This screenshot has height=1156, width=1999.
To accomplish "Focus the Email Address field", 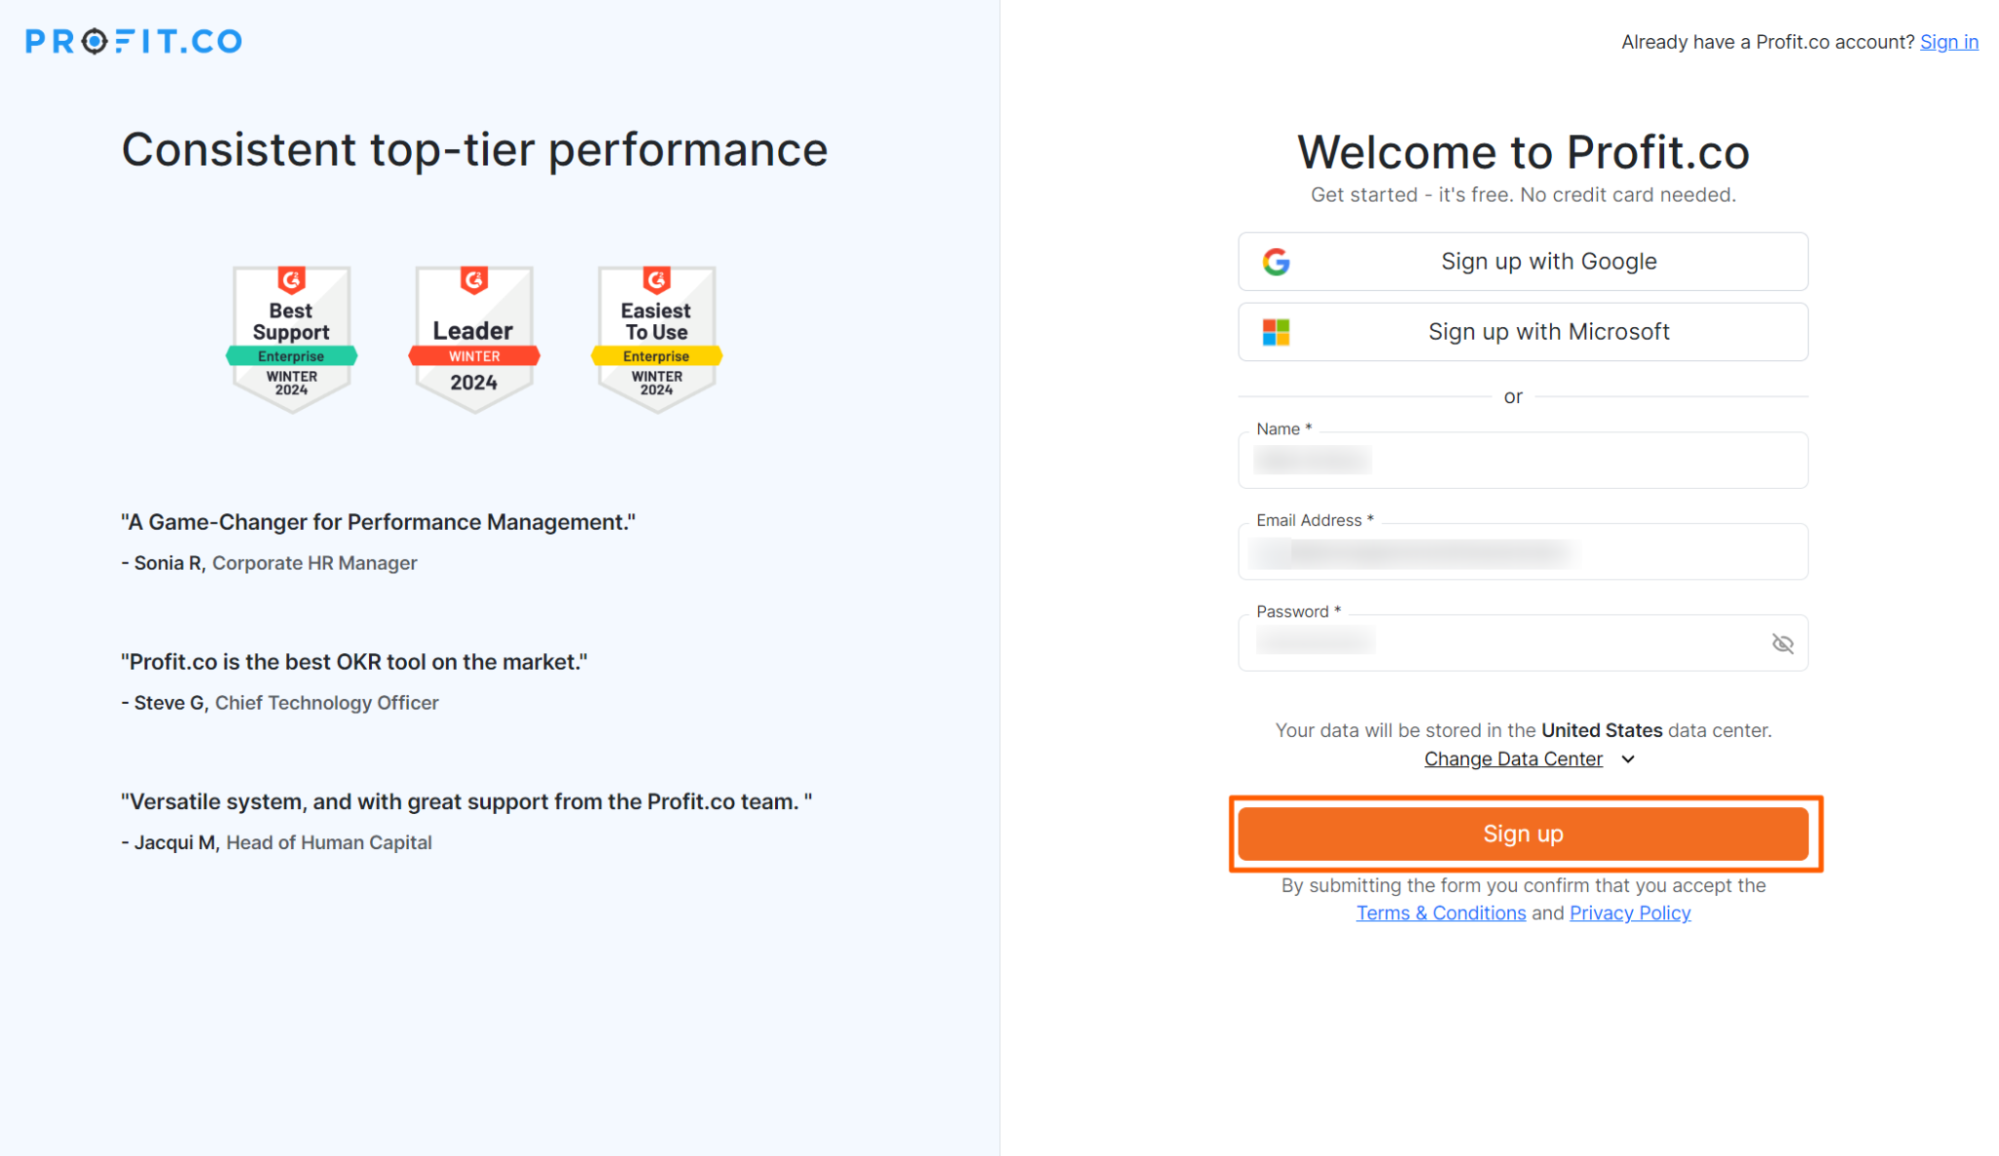I will coord(1523,552).
